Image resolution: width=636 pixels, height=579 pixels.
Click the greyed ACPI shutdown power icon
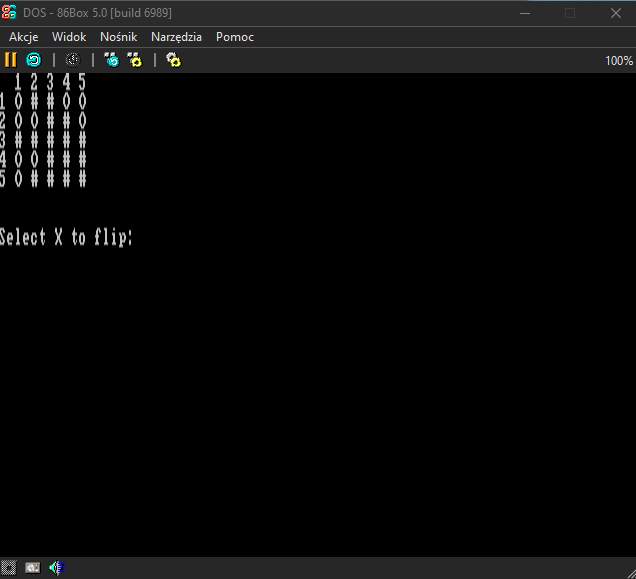point(73,60)
